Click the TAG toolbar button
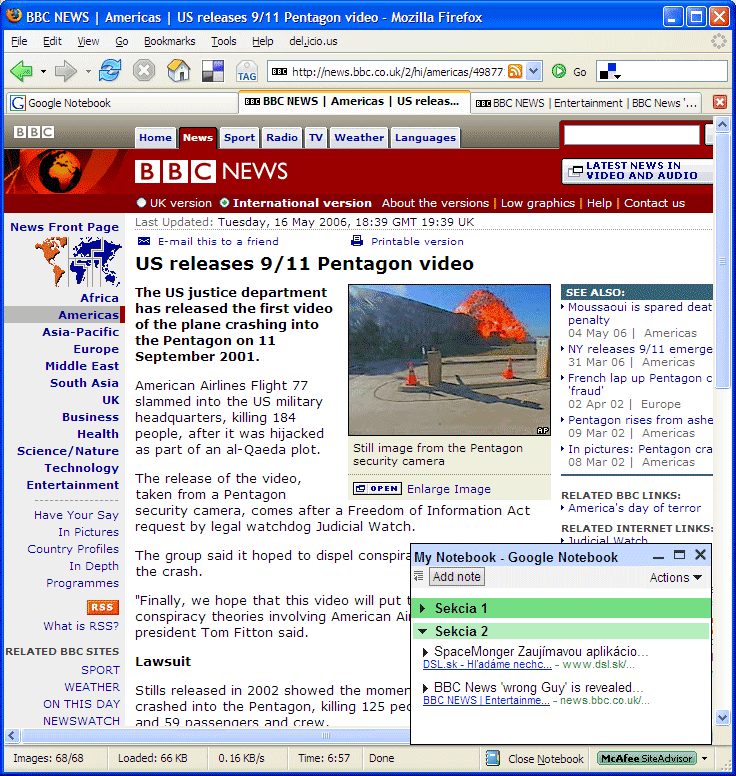The image size is (736, 776). tap(246, 71)
